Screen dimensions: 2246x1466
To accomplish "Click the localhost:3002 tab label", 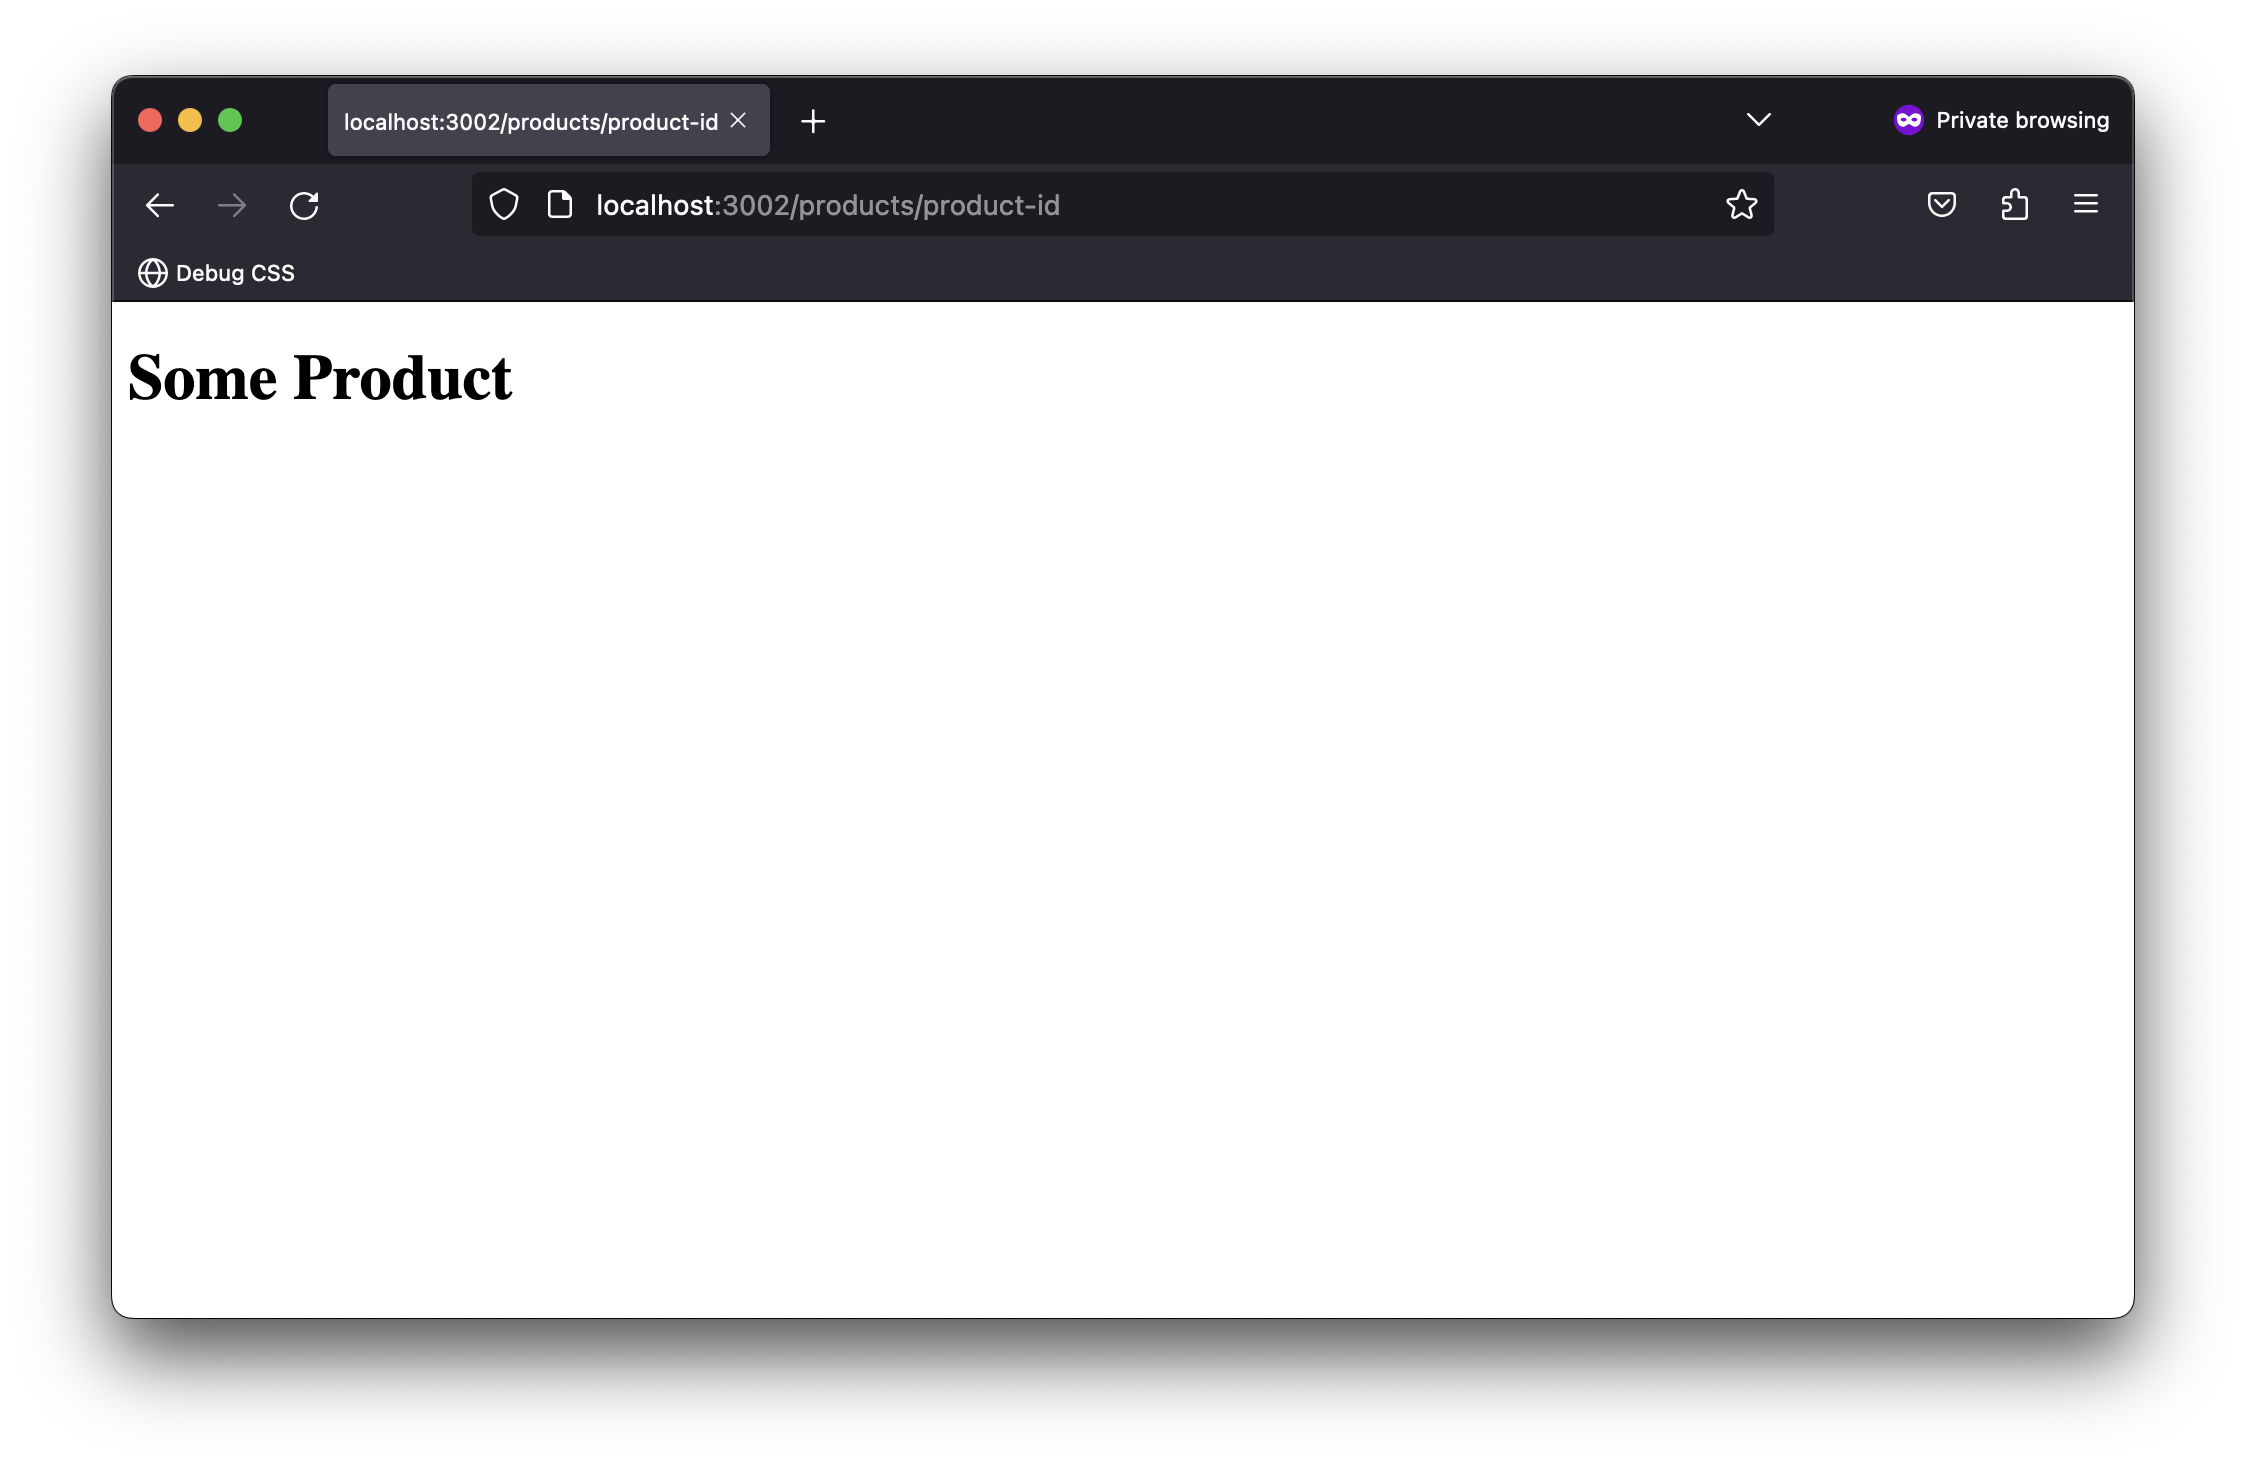I will pos(530,121).
